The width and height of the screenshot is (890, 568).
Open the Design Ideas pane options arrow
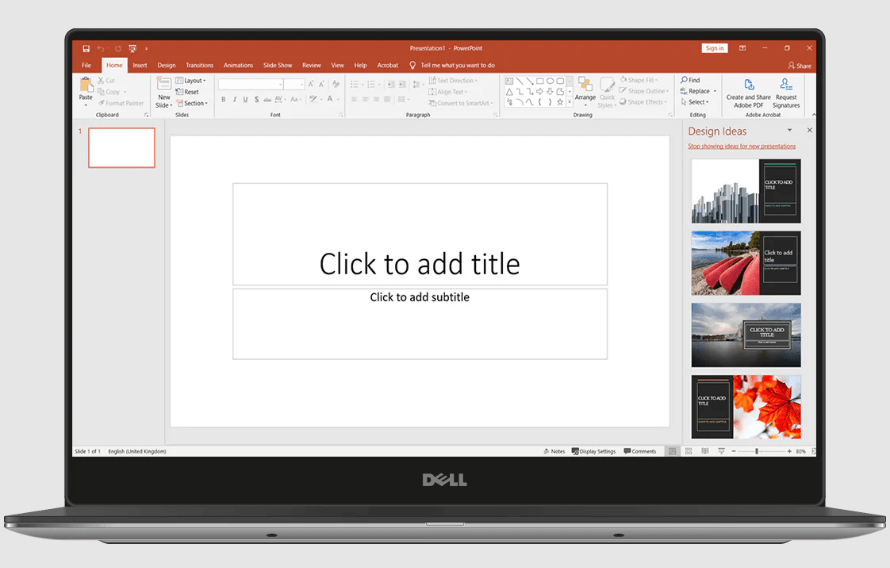(790, 131)
